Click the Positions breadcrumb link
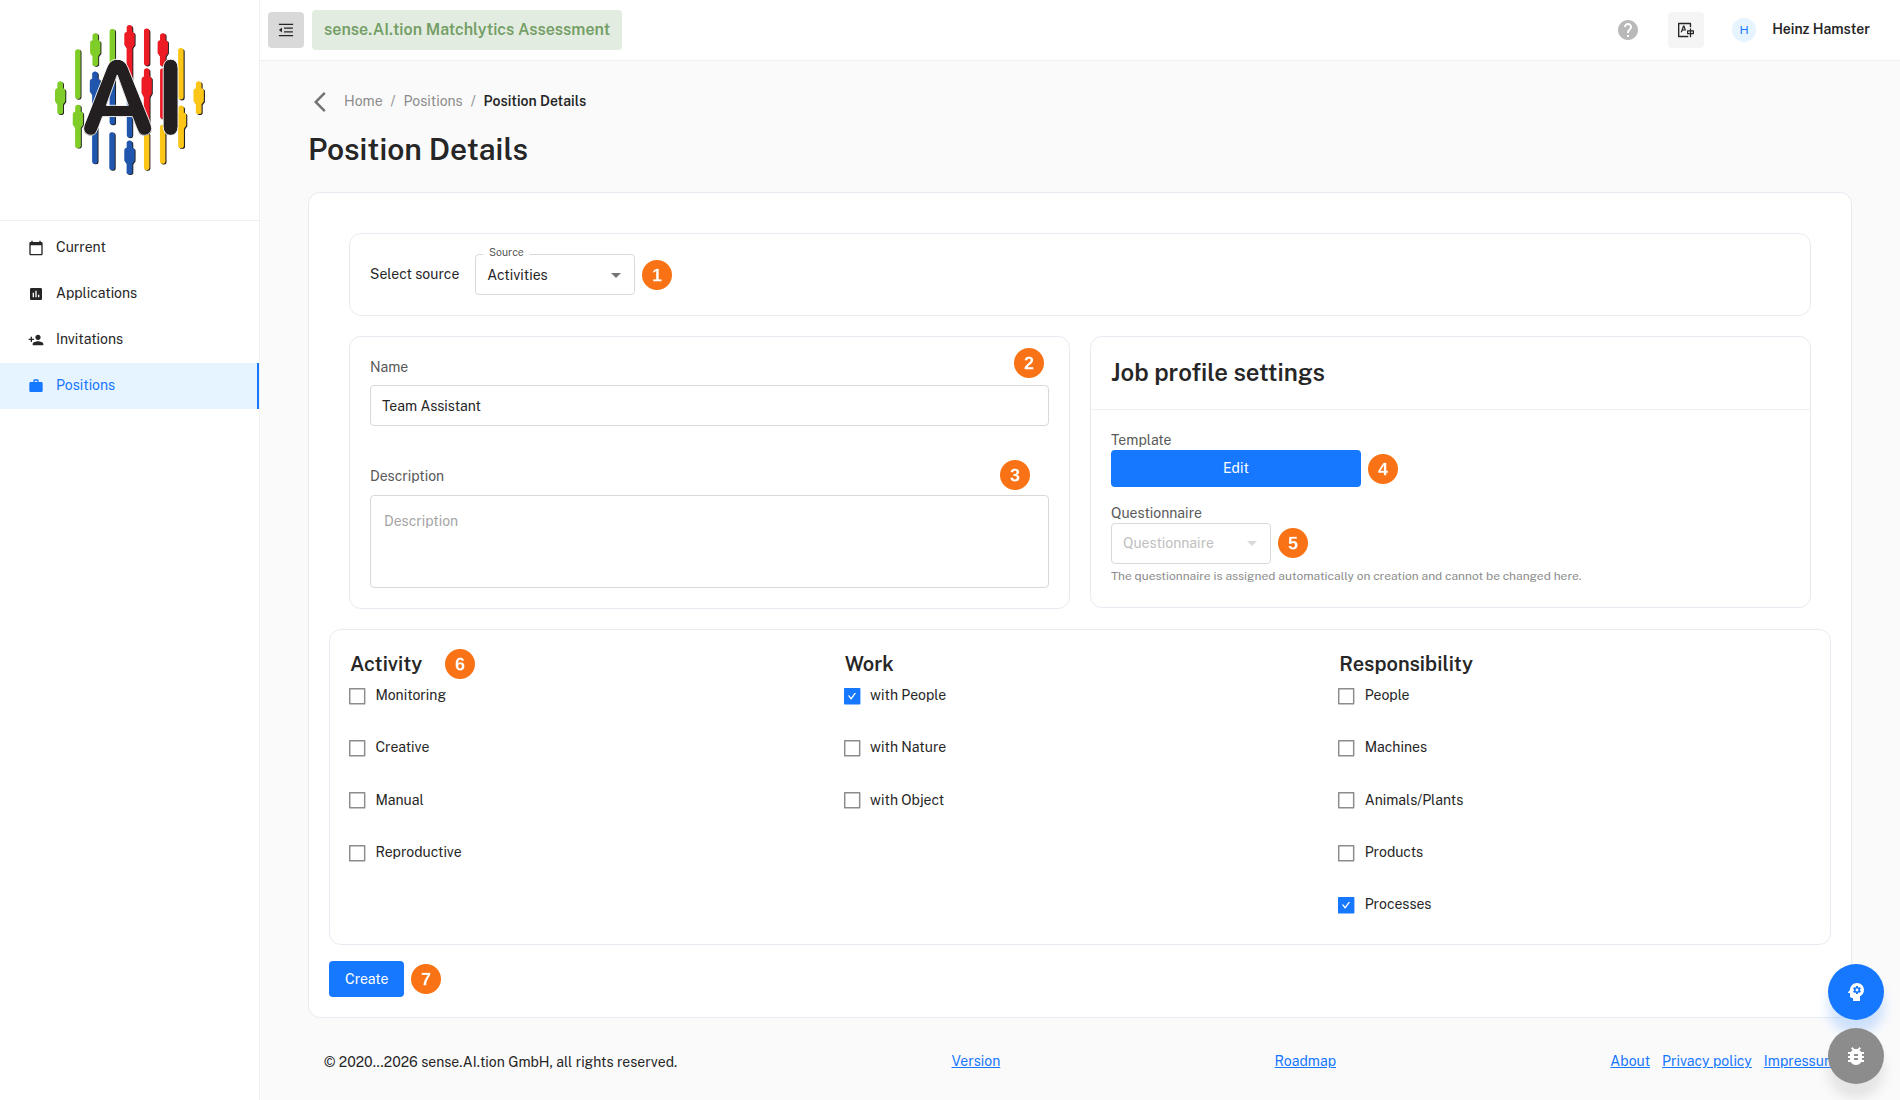The image size is (1900, 1100). [x=433, y=101]
